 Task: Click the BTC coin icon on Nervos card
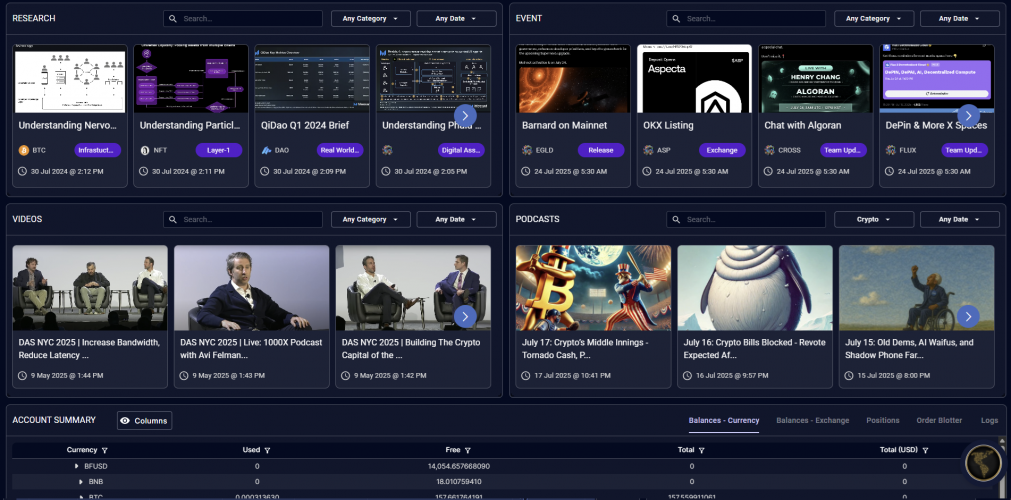[x=24, y=150]
